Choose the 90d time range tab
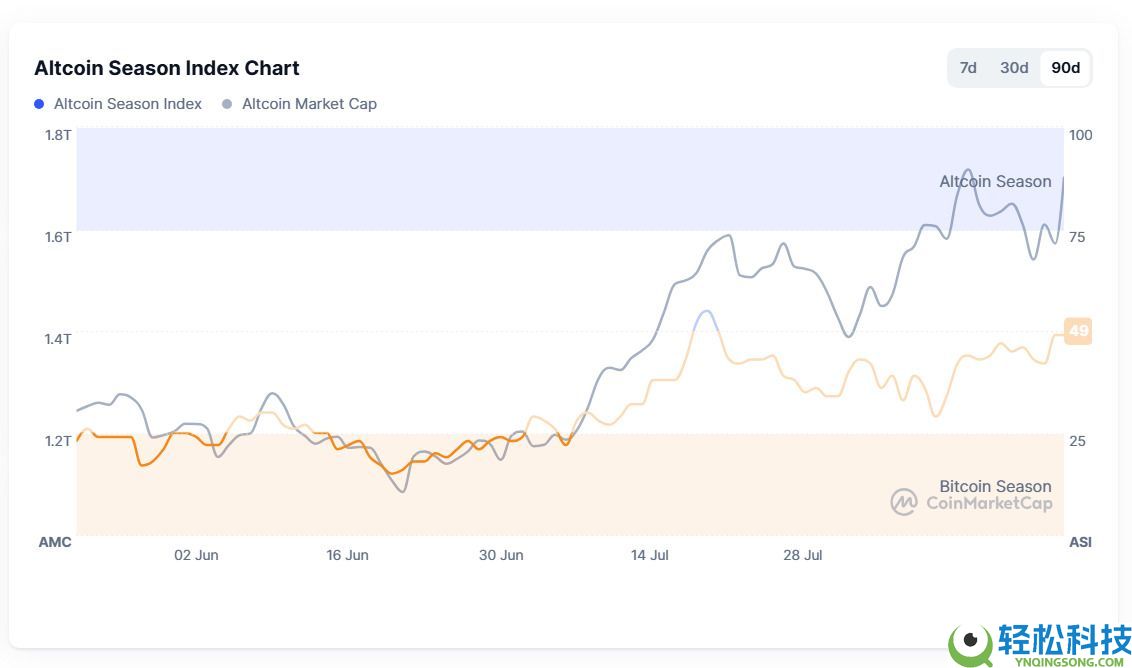The height and width of the screenshot is (668, 1132). 1066,68
